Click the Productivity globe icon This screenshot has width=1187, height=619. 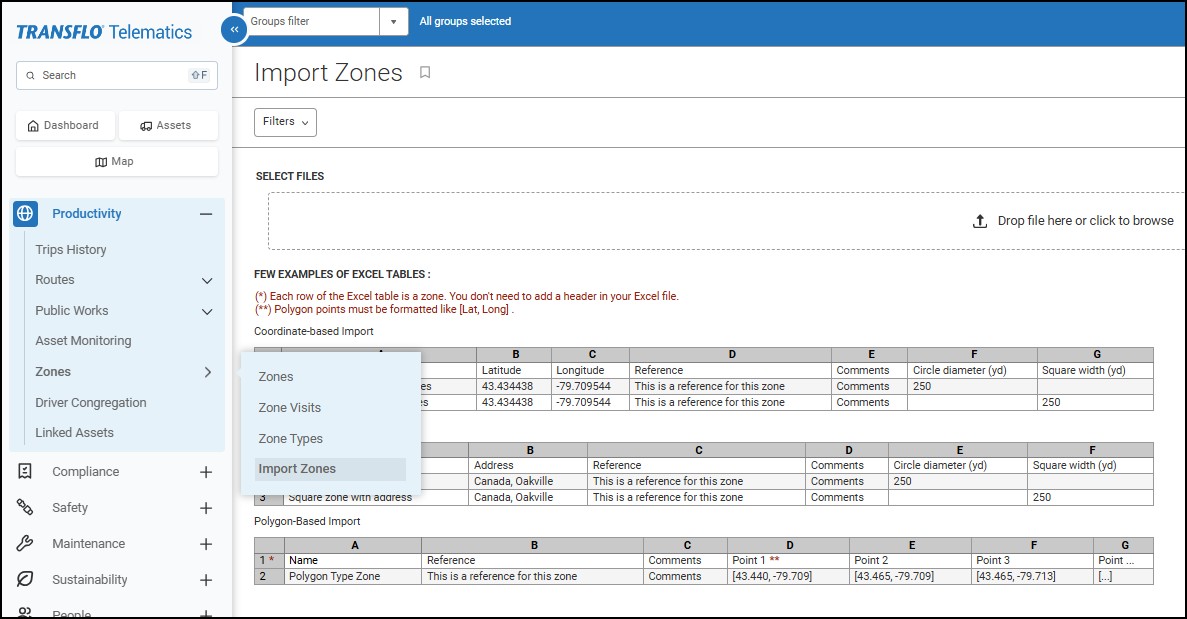[25, 213]
